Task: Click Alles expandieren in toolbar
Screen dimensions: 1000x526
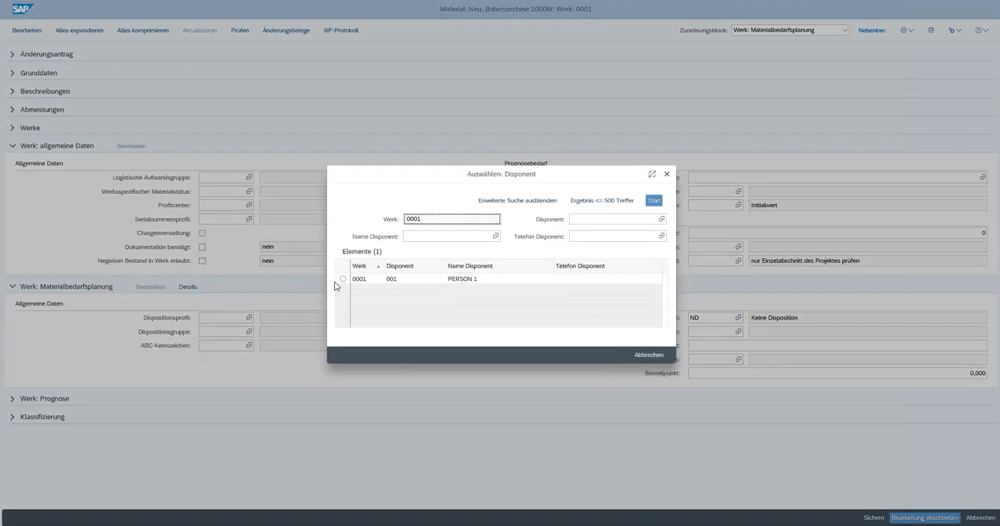Action: (x=79, y=30)
